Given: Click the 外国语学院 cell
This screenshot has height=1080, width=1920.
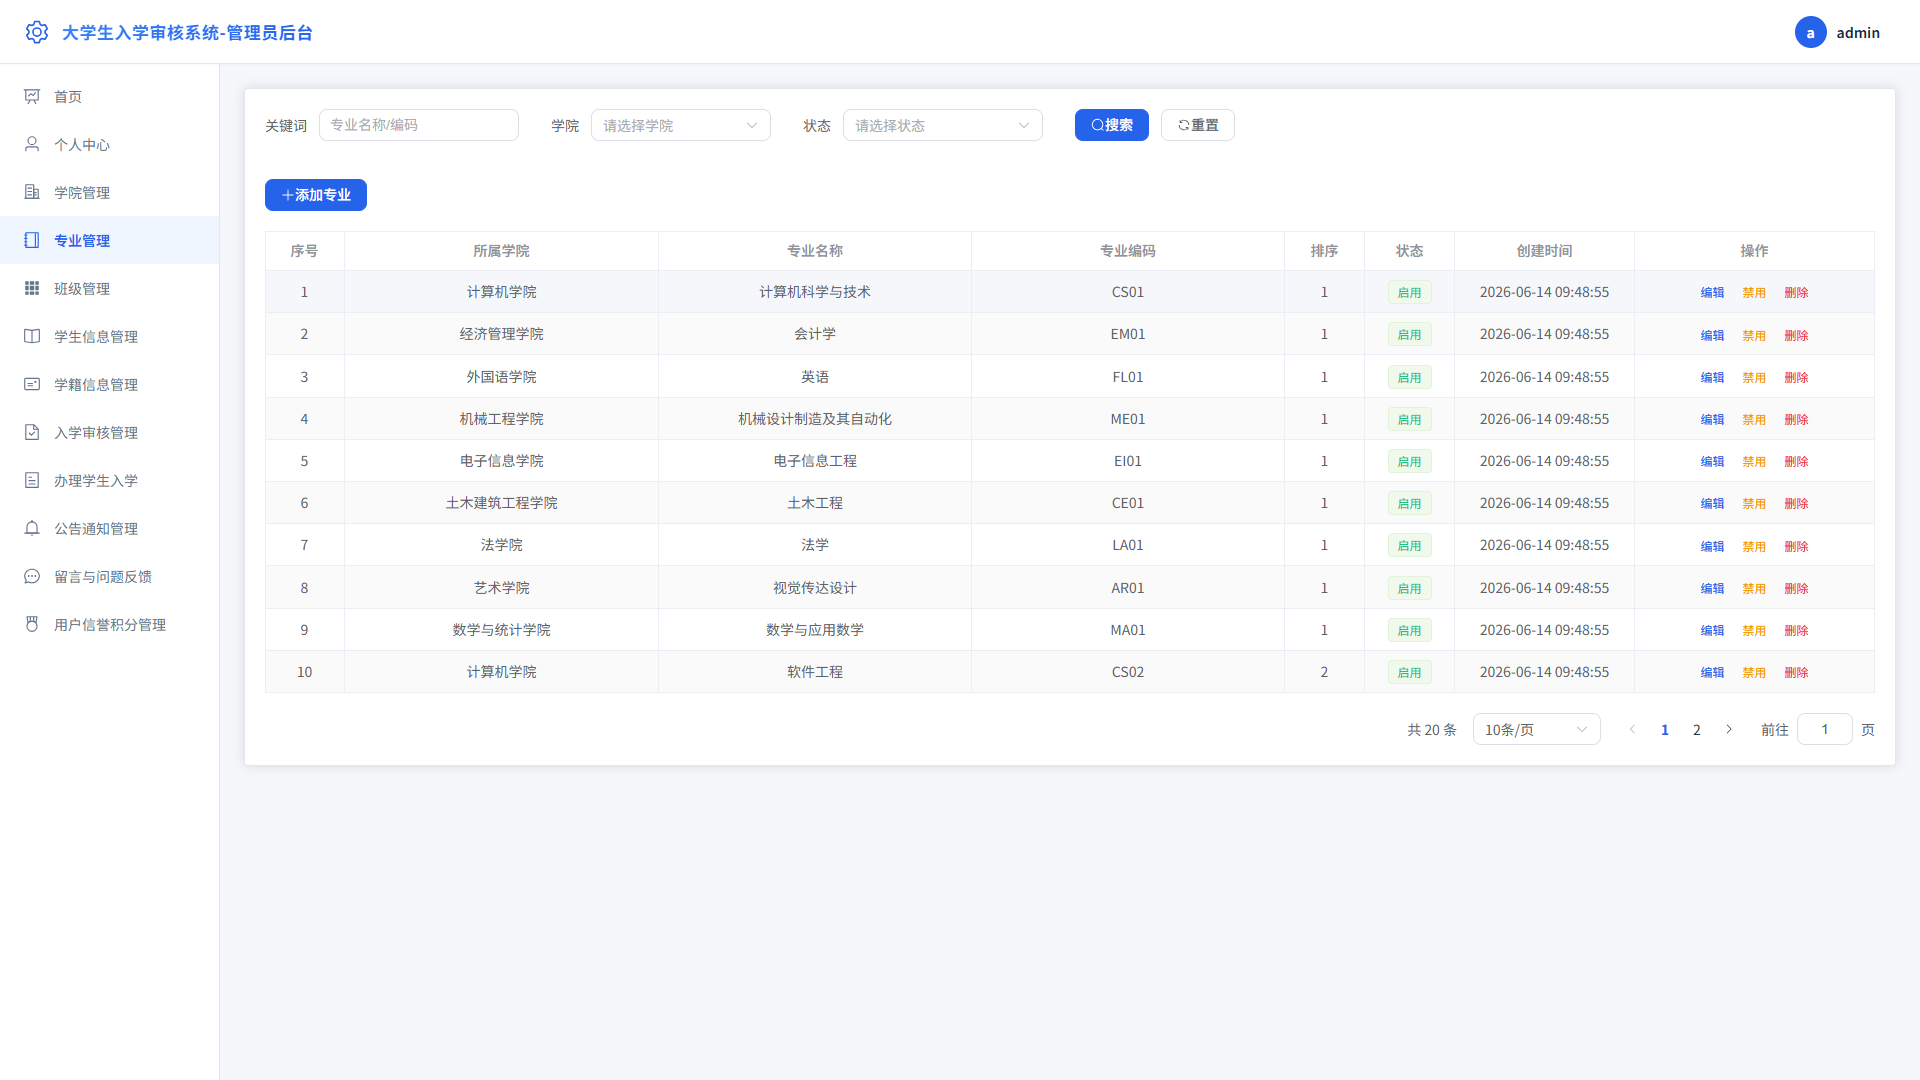Looking at the screenshot, I should 501,377.
